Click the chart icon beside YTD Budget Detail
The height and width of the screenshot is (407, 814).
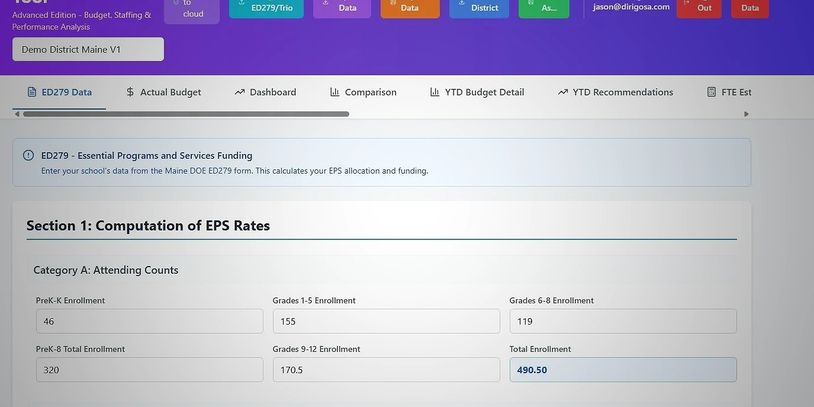click(x=435, y=92)
